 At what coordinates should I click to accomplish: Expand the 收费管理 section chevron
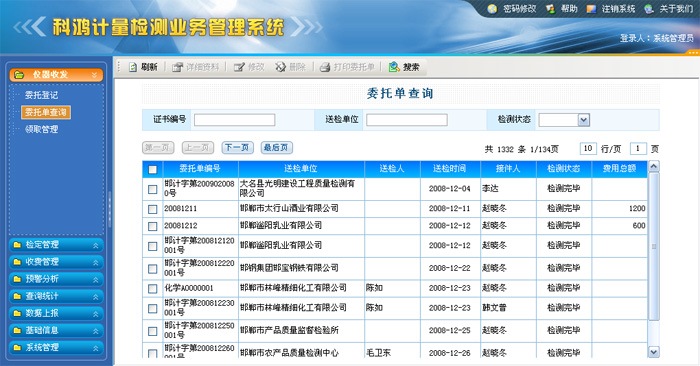96,262
